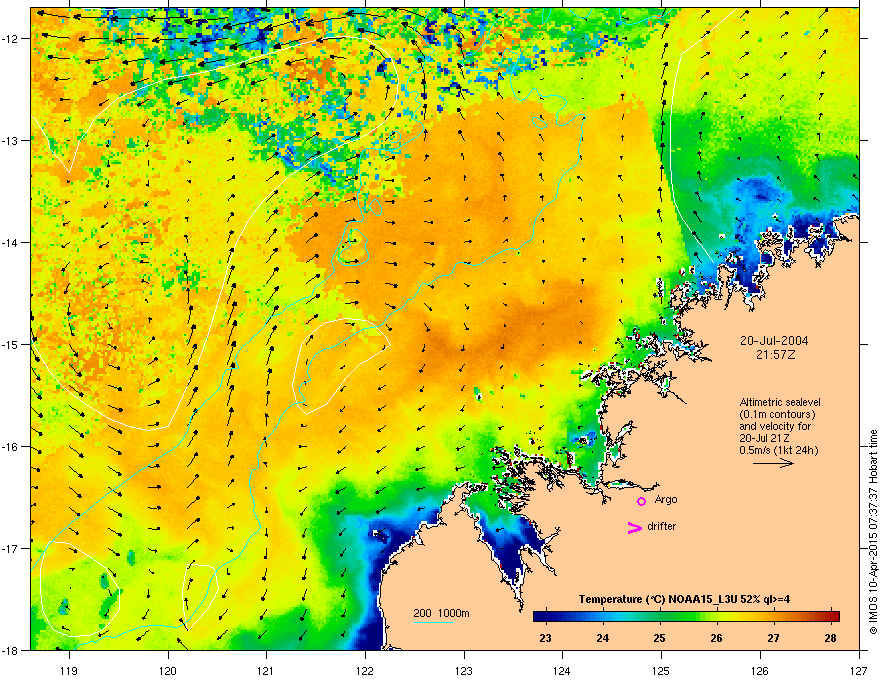Click the latitude axis label '-12'
This screenshot has height=680, width=880.
point(11,39)
